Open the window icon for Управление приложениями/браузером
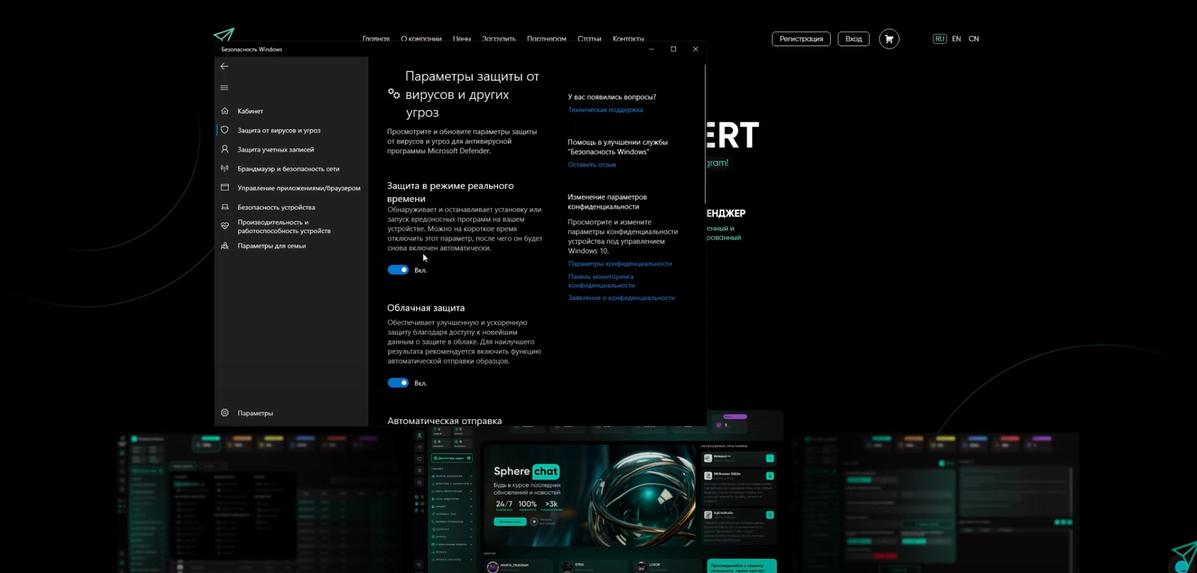1197x573 pixels. 224,188
